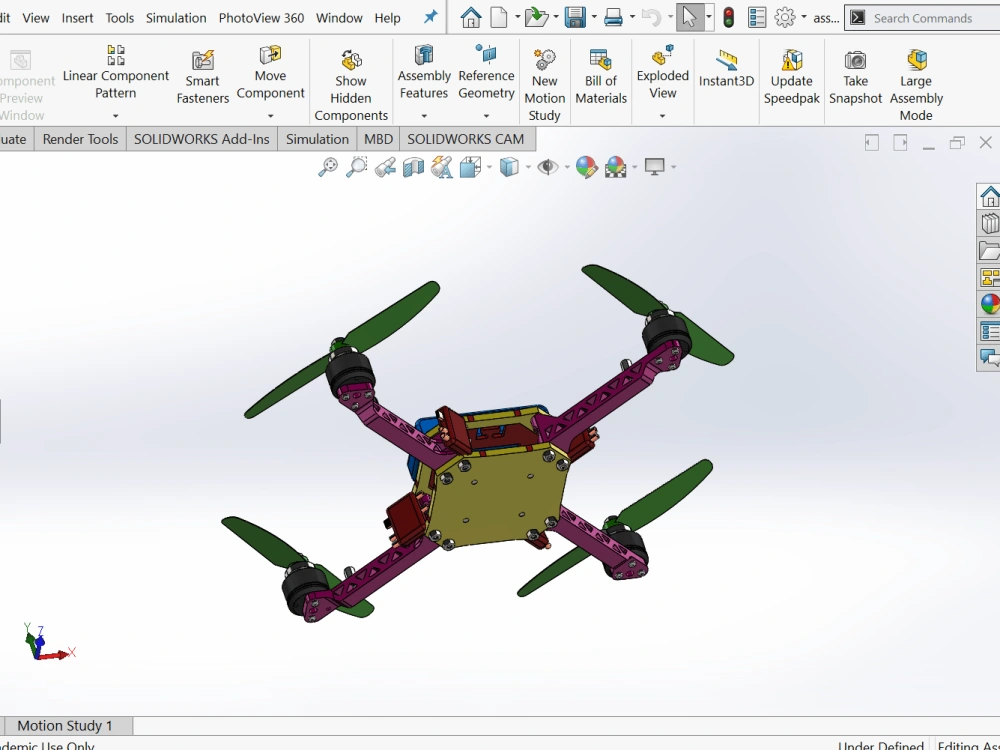Click the Undo arrow
This screenshot has height=750, width=1000.
click(651, 18)
